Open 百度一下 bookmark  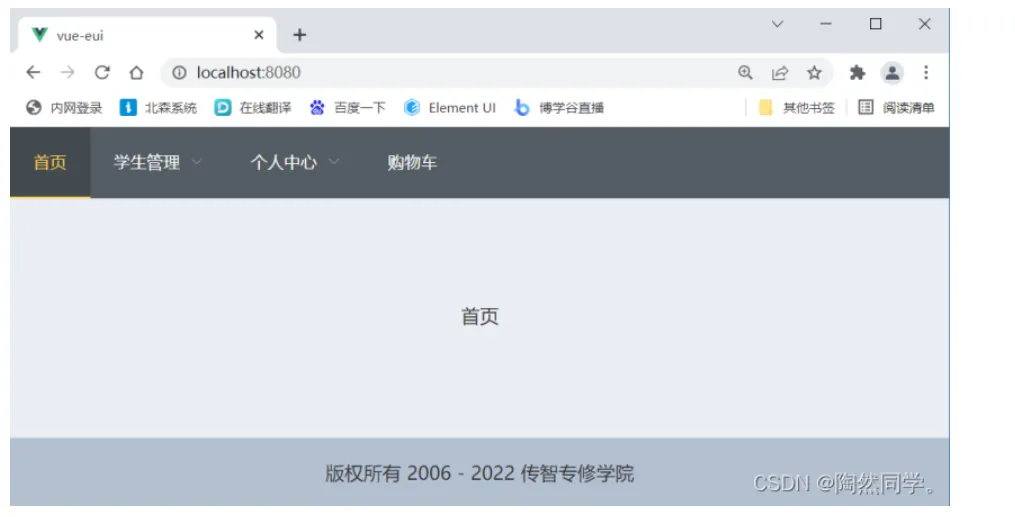[x=348, y=108]
